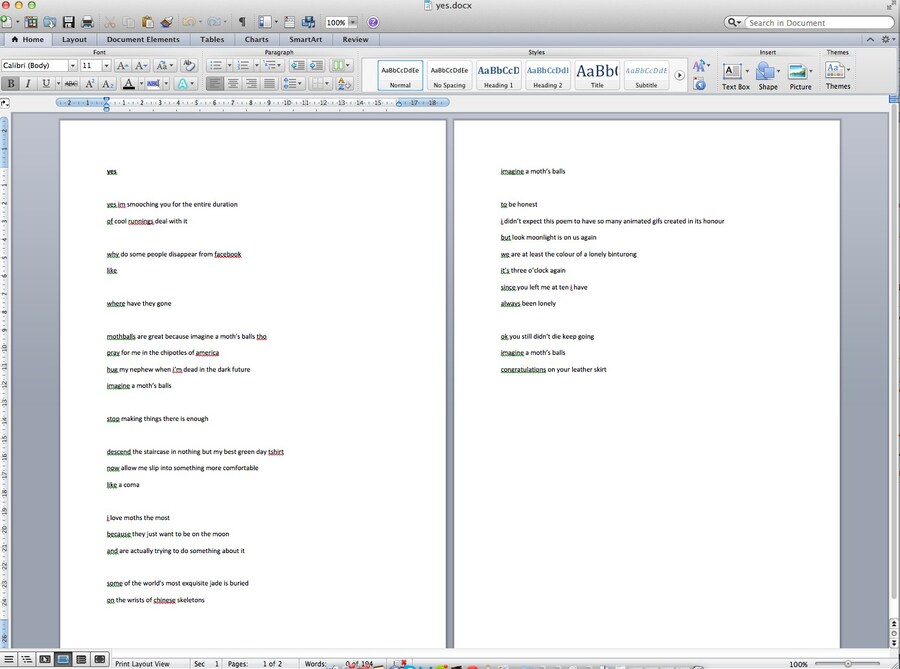The image size is (900, 669).
Task: Click the Print icon in toolbar
Action: point(87,22)
